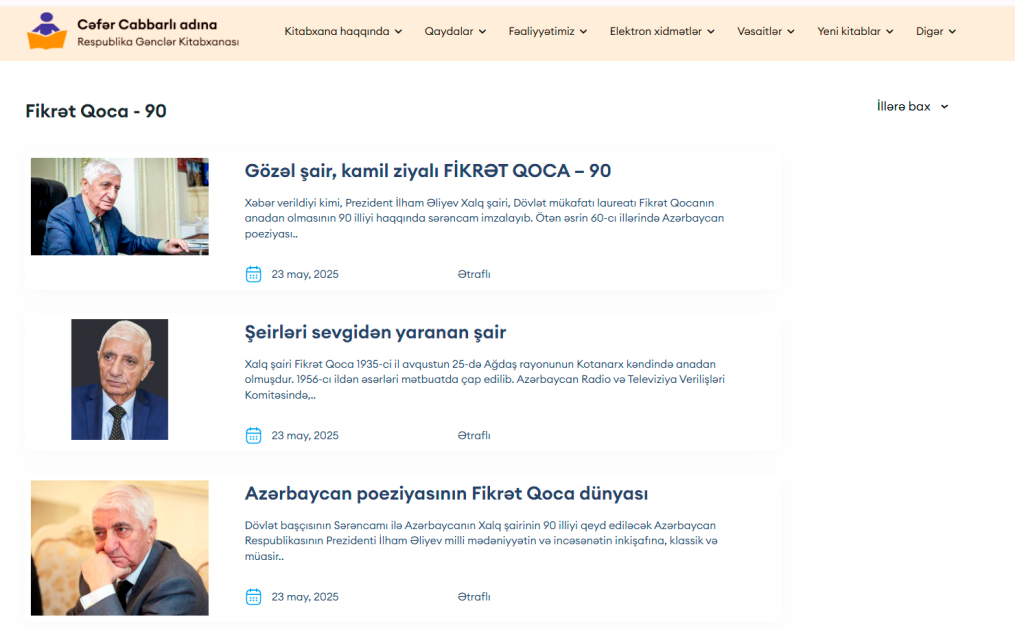Click the İllərə bax chevron arrow
1015x630 pixels.
944,107
